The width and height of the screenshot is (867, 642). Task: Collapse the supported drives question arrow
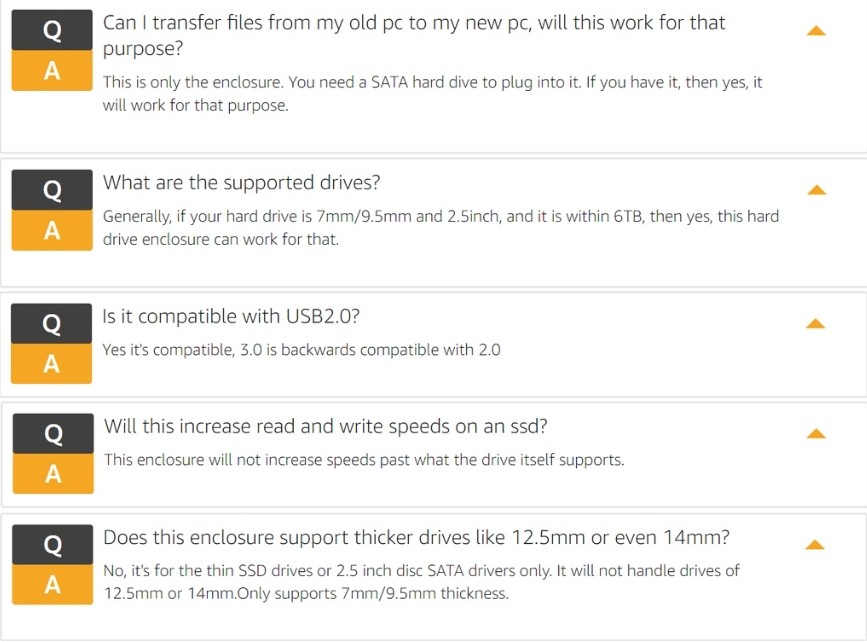pyautogui.click(x=816, y=190)
